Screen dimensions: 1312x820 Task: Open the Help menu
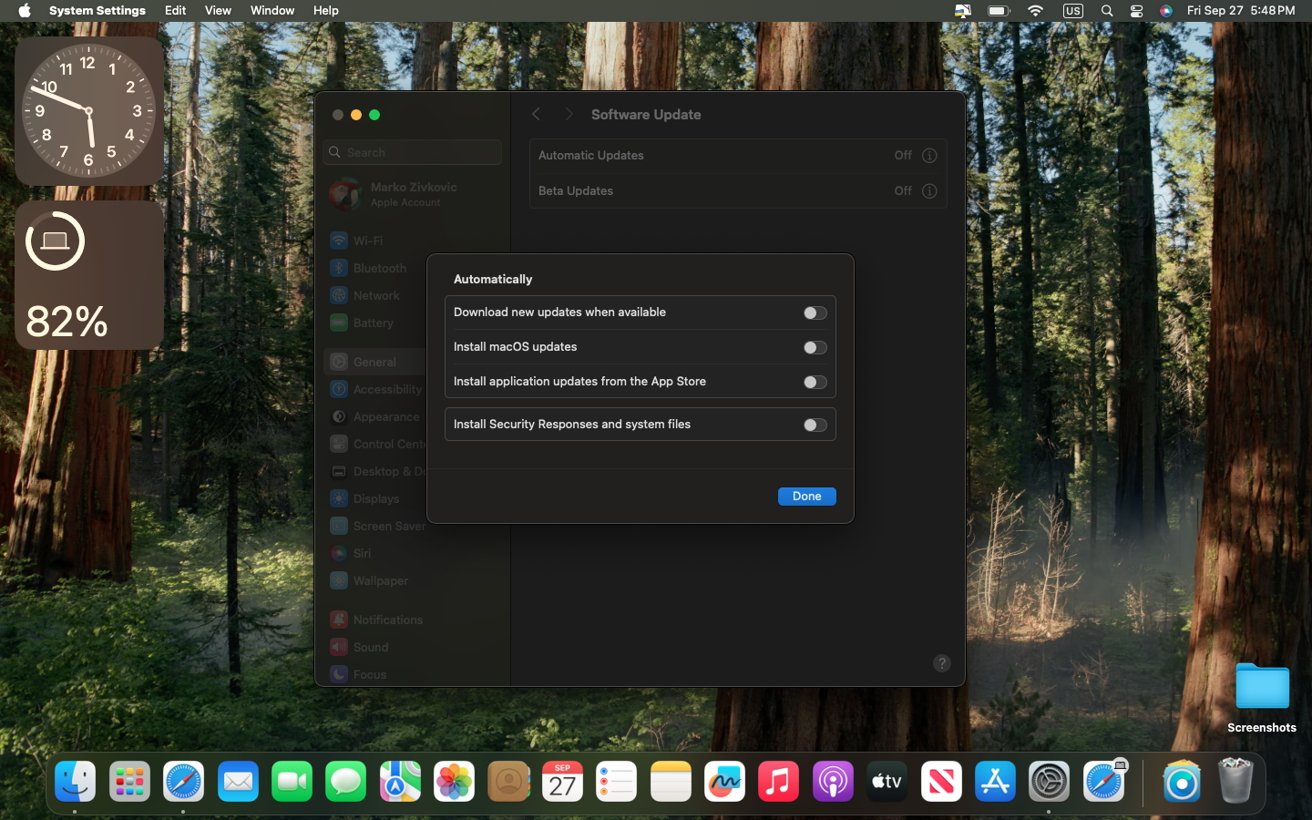click(326, 10)
